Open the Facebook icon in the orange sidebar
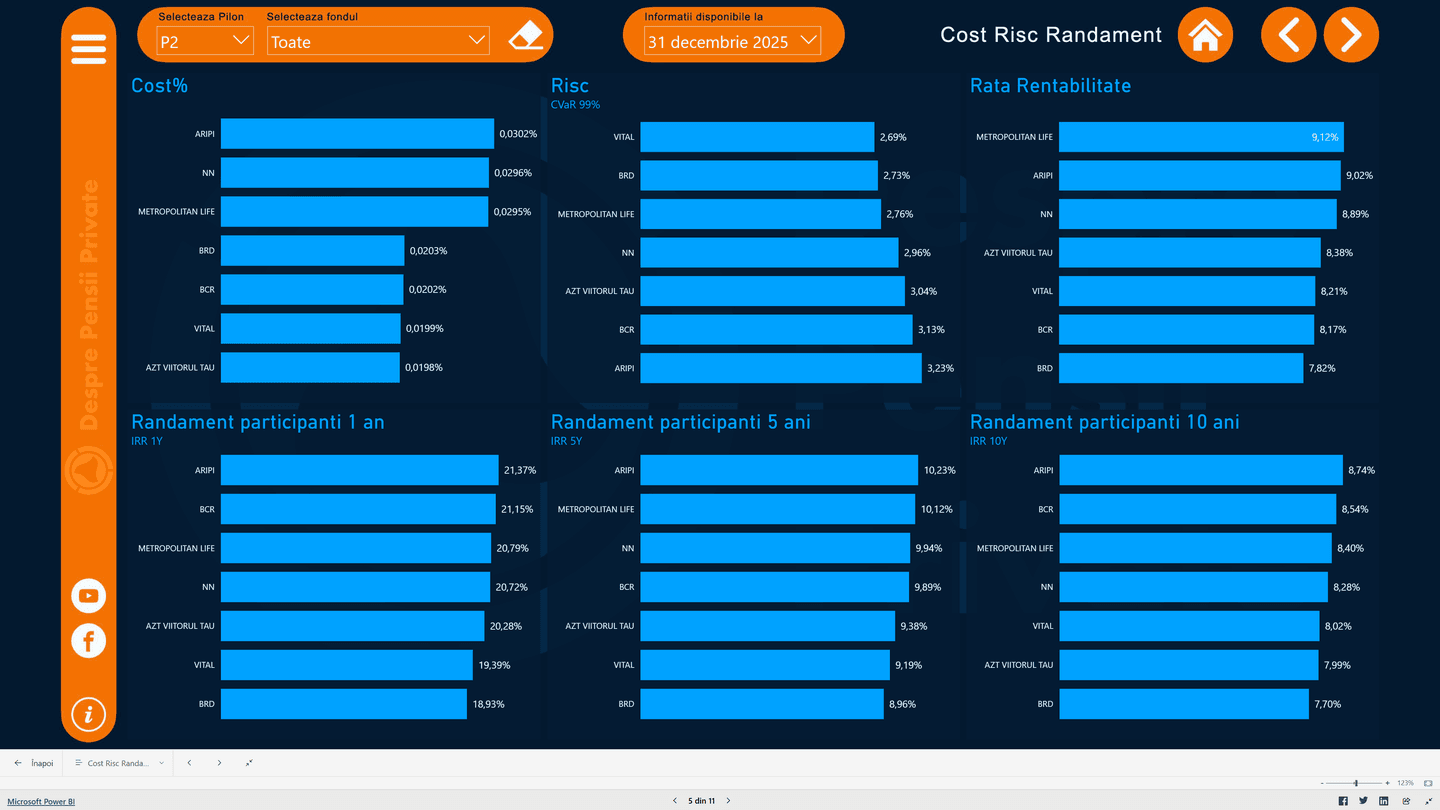This screenshot has width=1440, height=810. pyautogui.click(x=88, y=640)
